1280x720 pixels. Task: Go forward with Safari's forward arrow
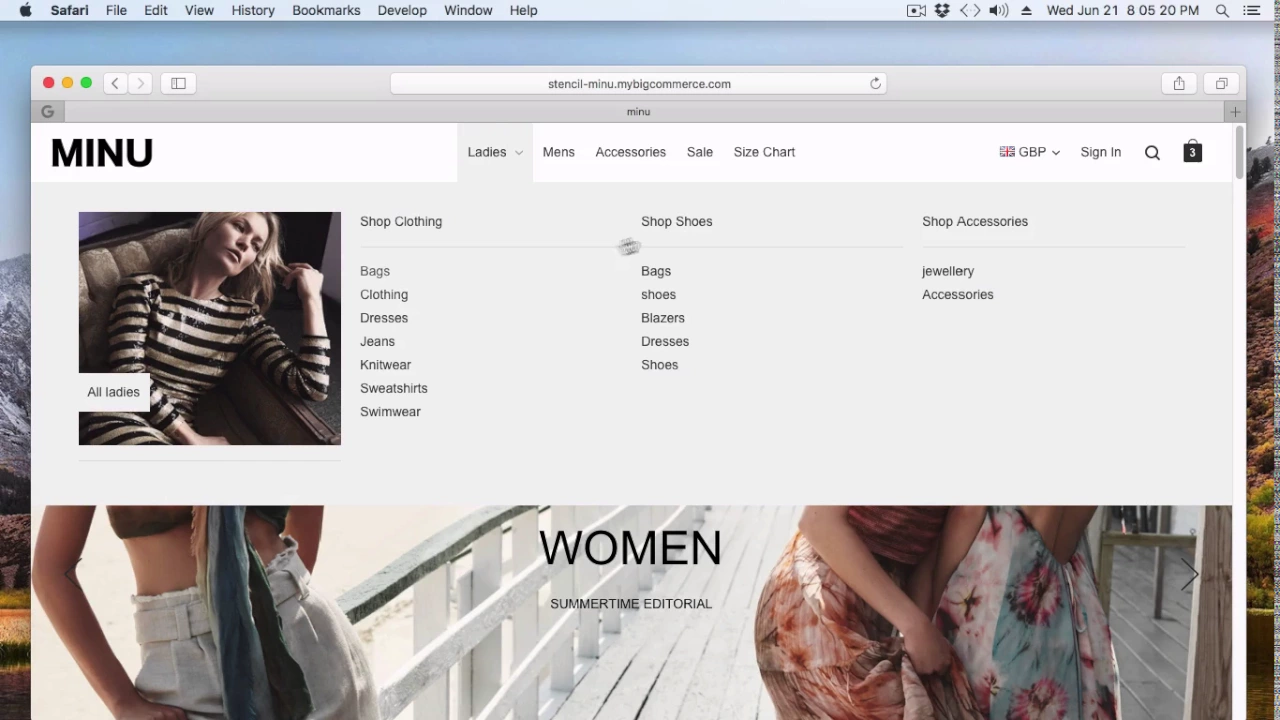point(141,84)
